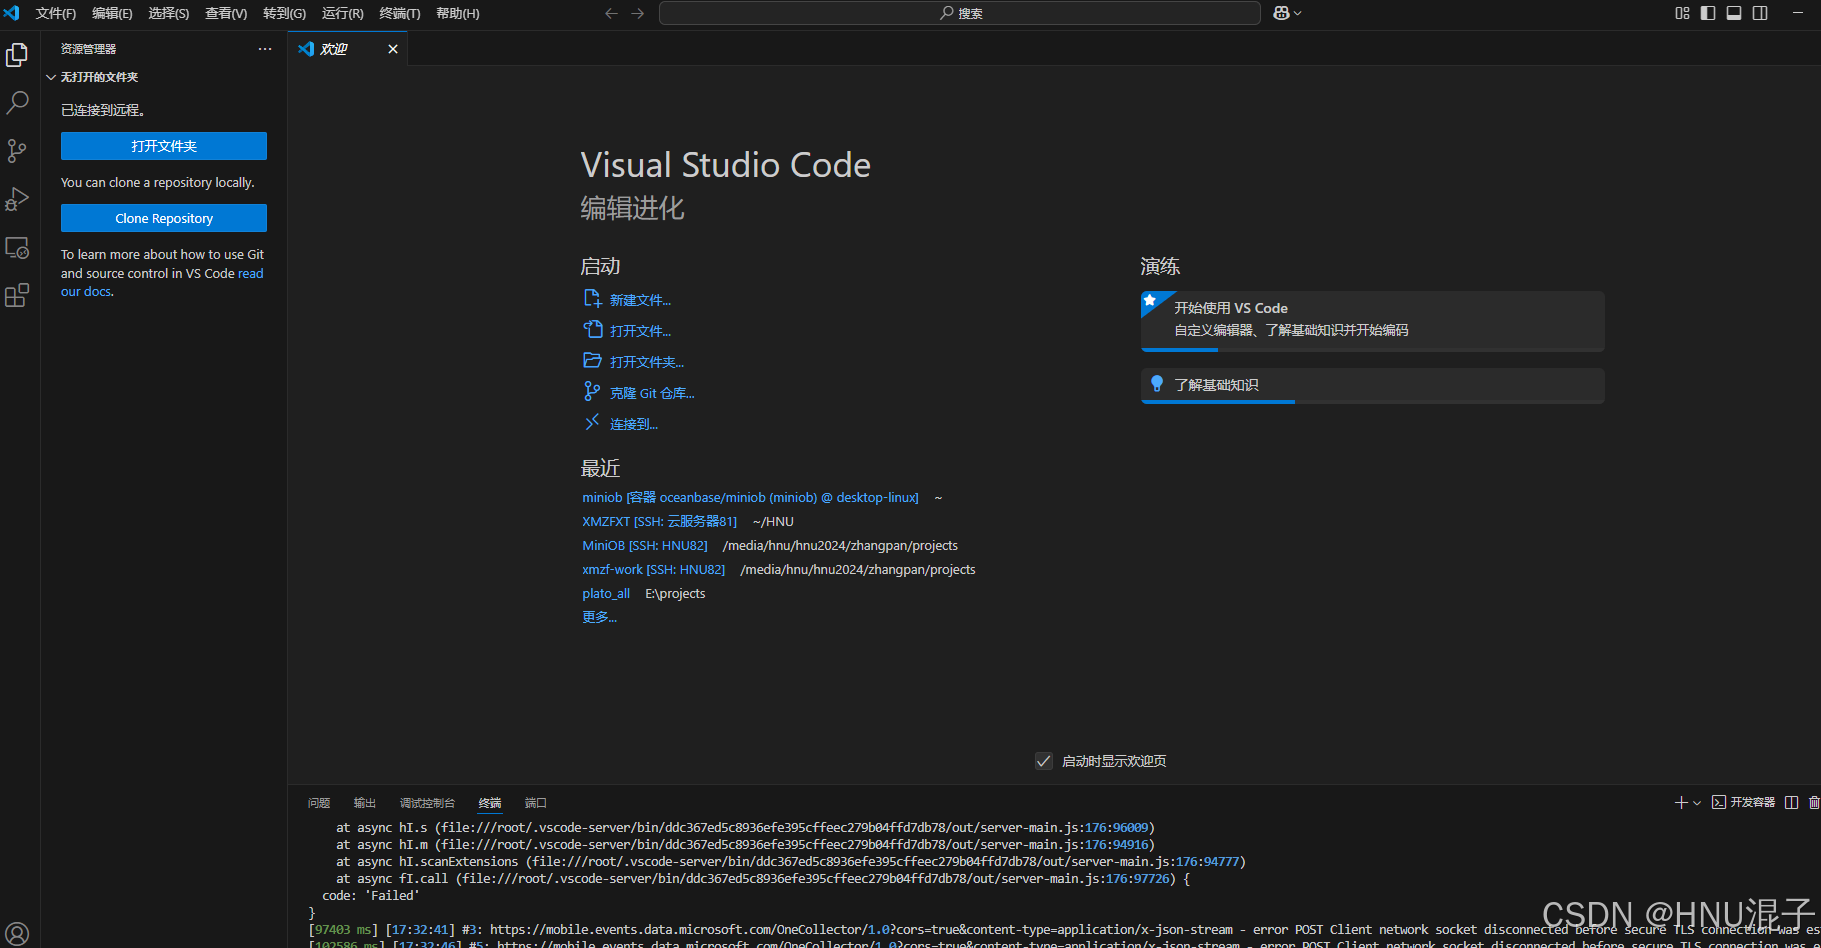This screenshot has height=948, width=1821.
Task: Open the Run and Debug view
Action: [x=17, y=199]
